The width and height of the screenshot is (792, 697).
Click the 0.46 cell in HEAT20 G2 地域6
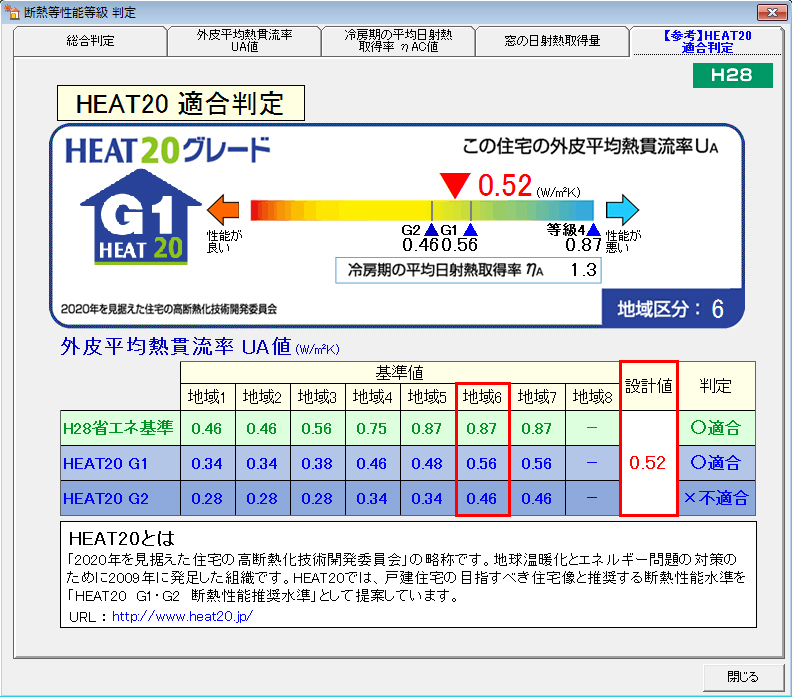coord(482,499)
